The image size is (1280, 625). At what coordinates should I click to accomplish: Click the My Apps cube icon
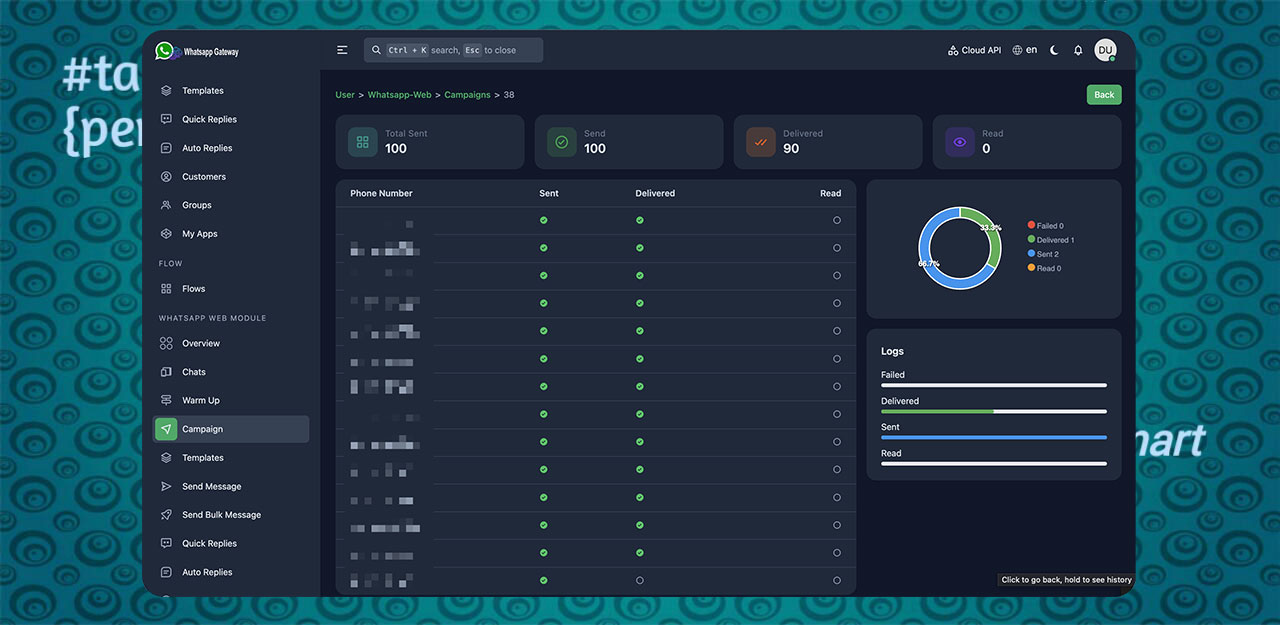166,234
